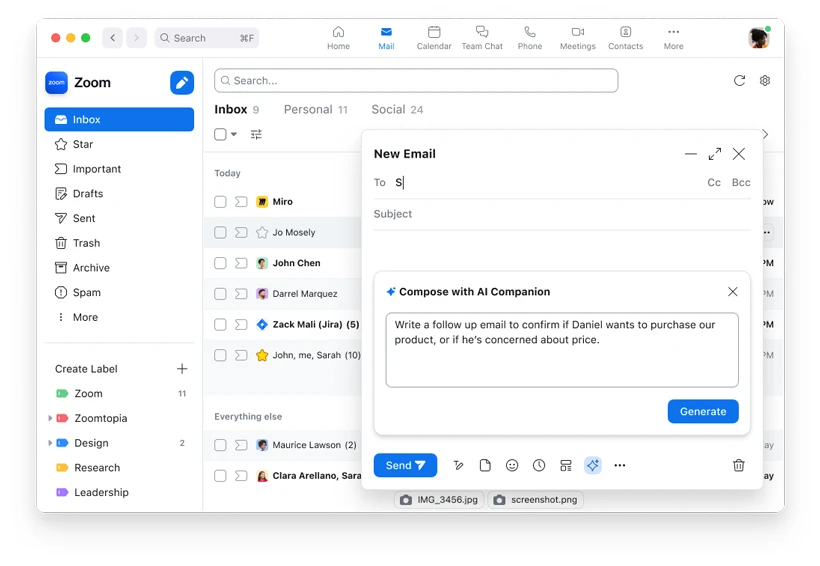Open the Mail tab in top navigation

[386, 38]
